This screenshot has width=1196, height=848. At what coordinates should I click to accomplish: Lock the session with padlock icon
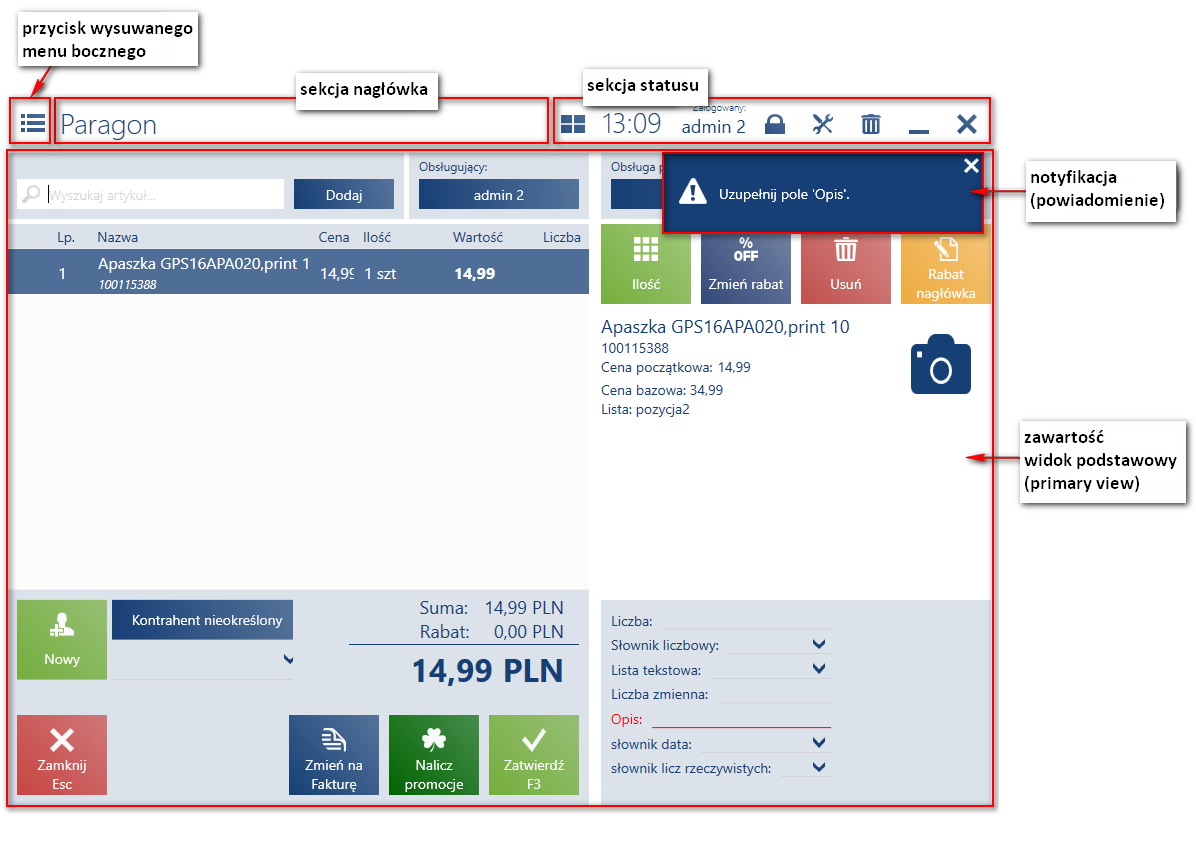pyautogui.click(x=775, y=124)
